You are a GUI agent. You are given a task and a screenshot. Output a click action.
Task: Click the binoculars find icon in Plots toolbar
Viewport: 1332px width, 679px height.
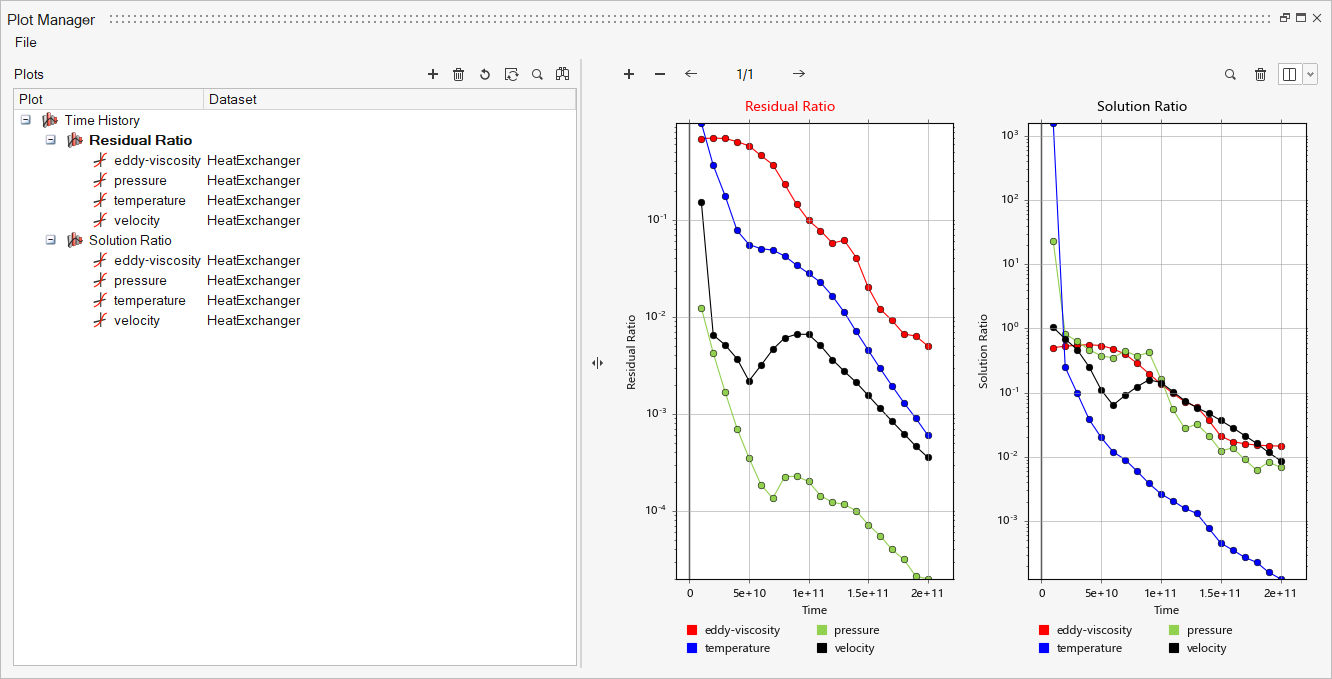[x=563, y=74]
